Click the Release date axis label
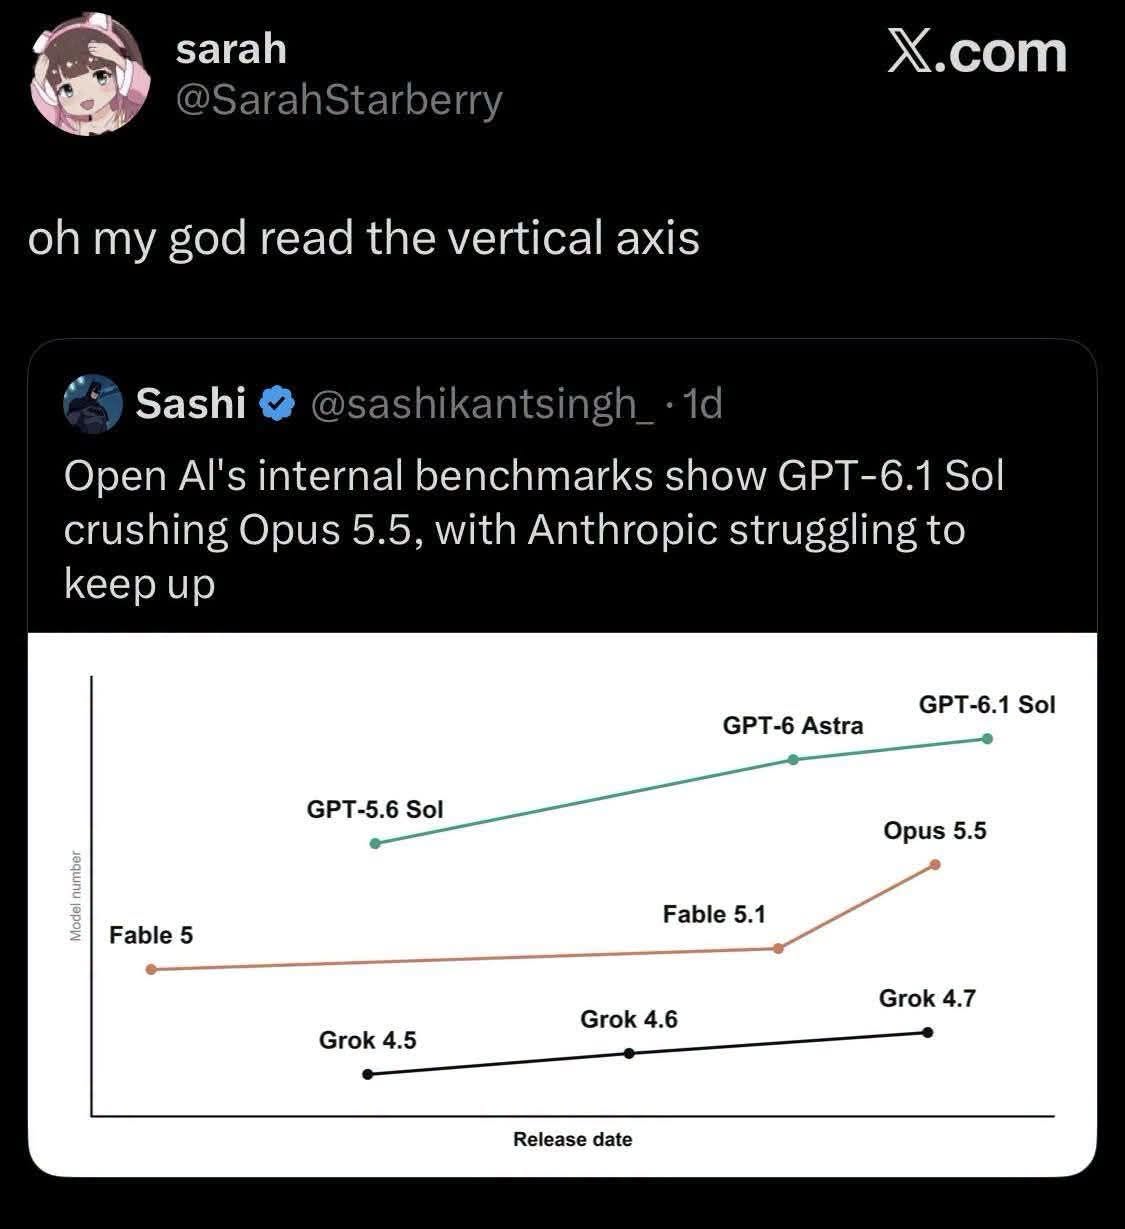1125x1229 pixels. [573, 1139]
